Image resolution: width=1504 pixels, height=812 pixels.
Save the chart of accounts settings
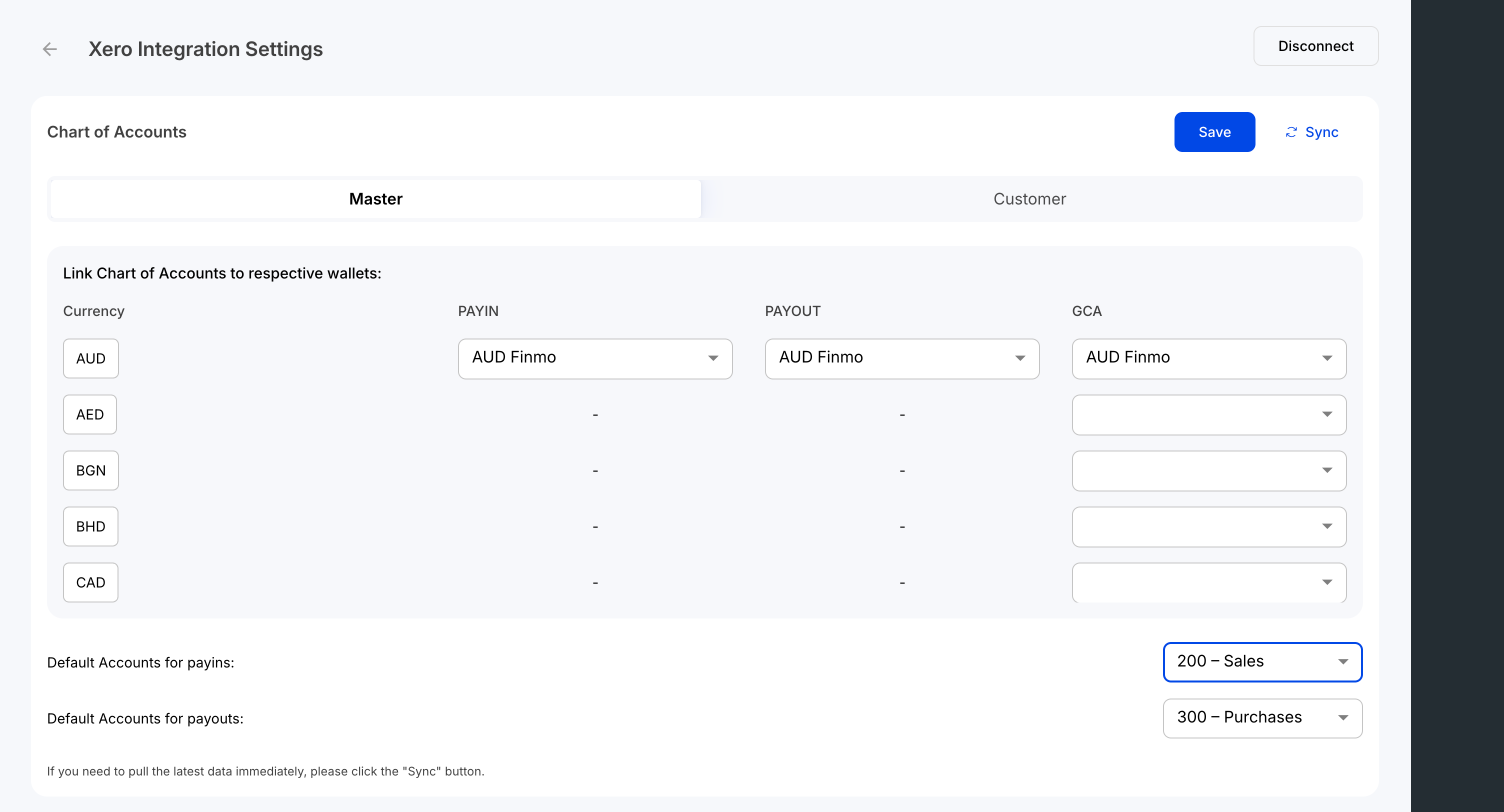click(1214, 132)
